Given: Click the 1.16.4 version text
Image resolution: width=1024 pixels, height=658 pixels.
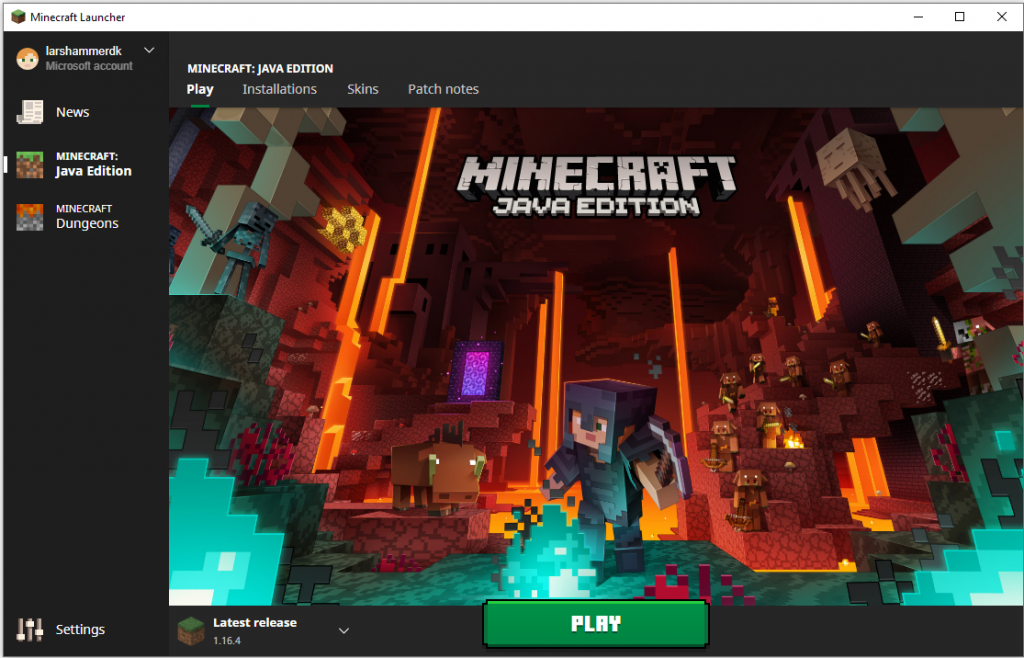Looking at the screenshot, I should click(227, 640).
